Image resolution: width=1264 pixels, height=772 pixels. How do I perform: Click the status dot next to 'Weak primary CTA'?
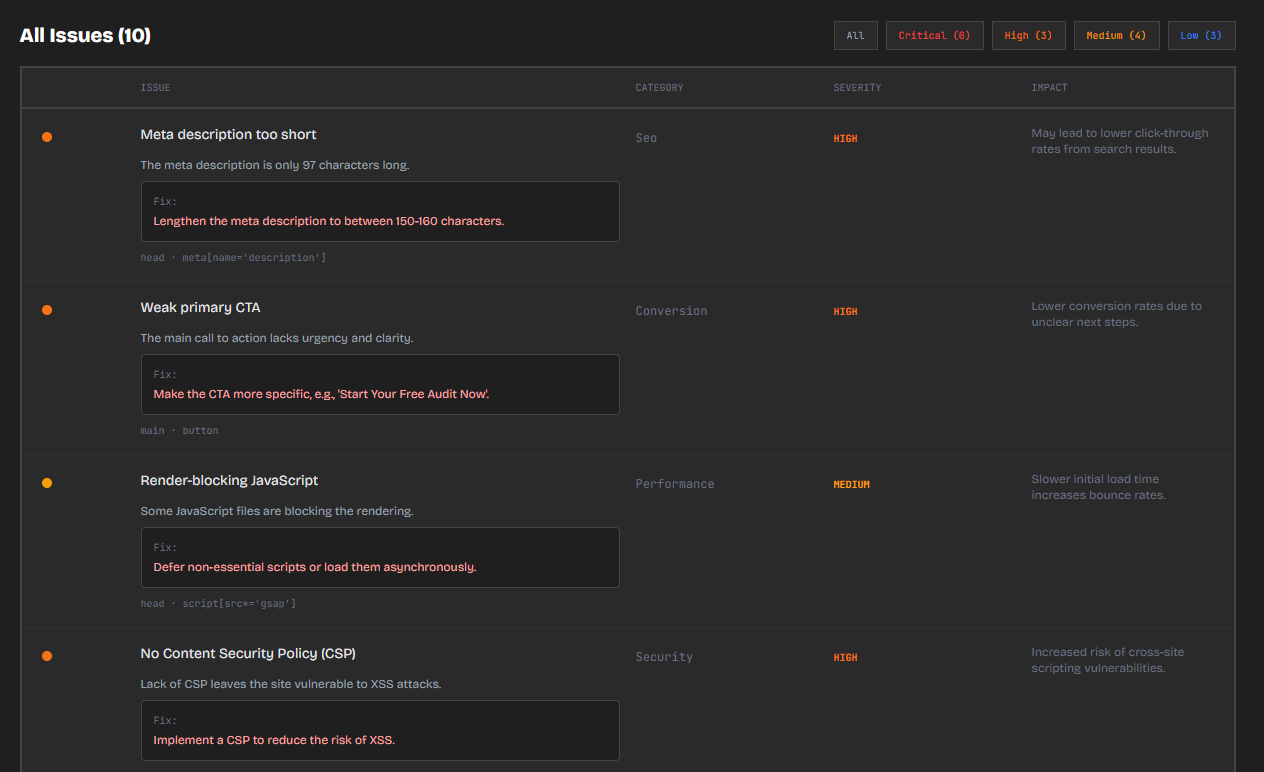(47, 310)
